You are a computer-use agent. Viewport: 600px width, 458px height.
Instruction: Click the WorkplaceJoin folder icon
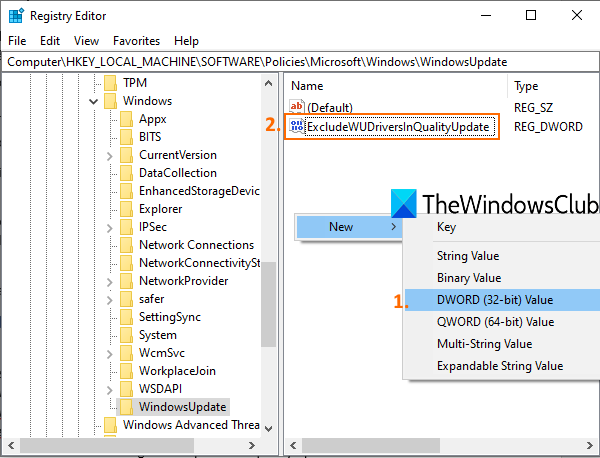pyautogui.click(x=126, y=370)
